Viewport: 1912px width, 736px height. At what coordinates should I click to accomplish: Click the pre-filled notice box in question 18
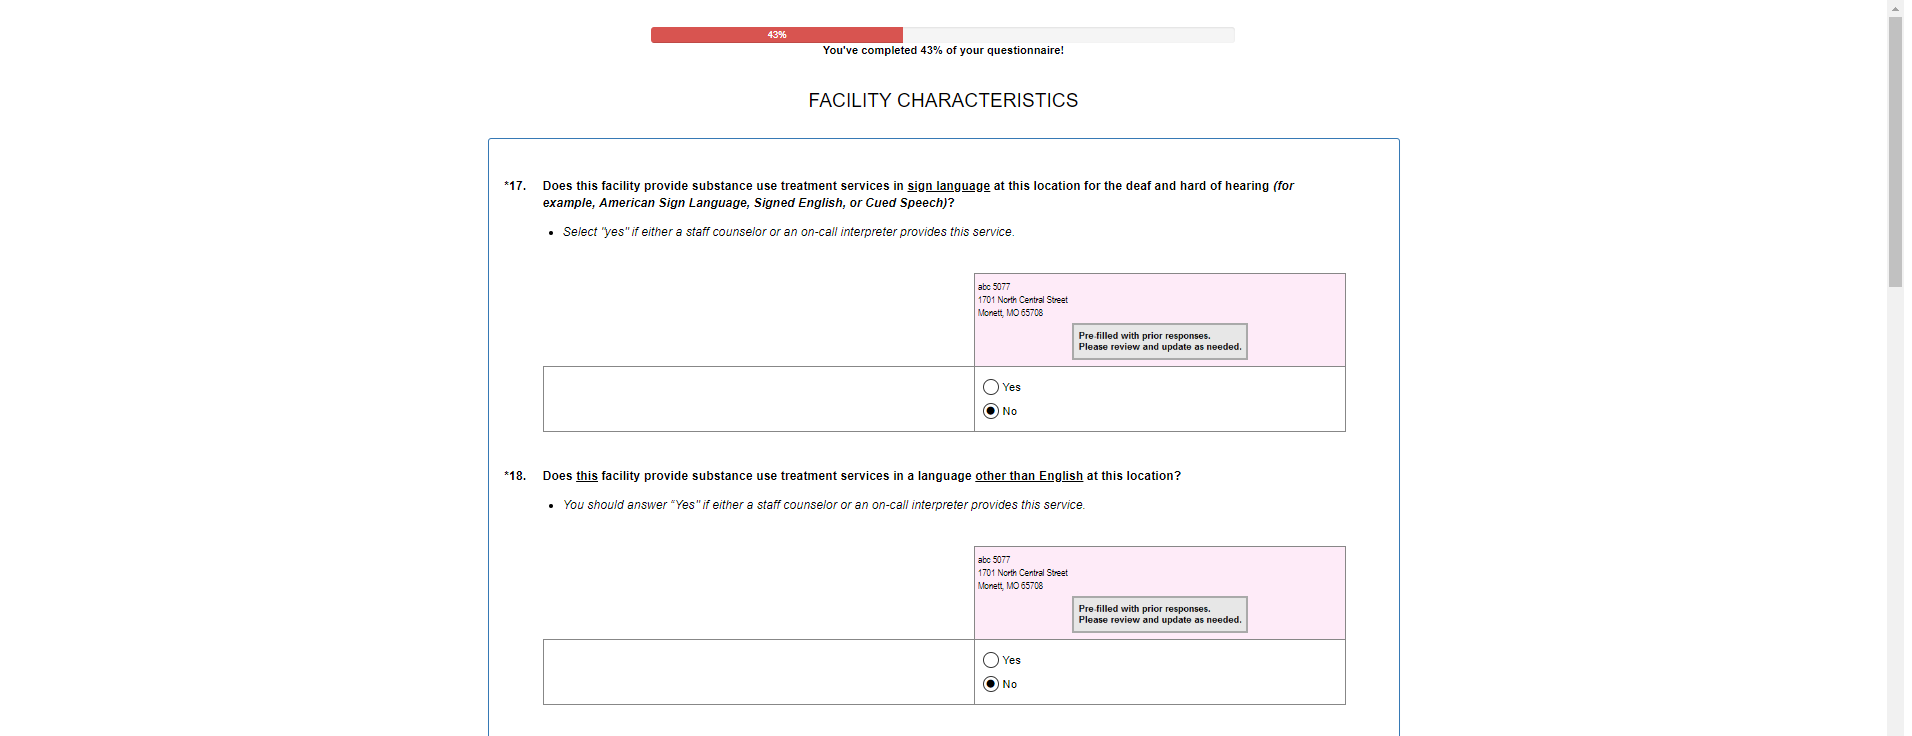[x=1159, y=615]
